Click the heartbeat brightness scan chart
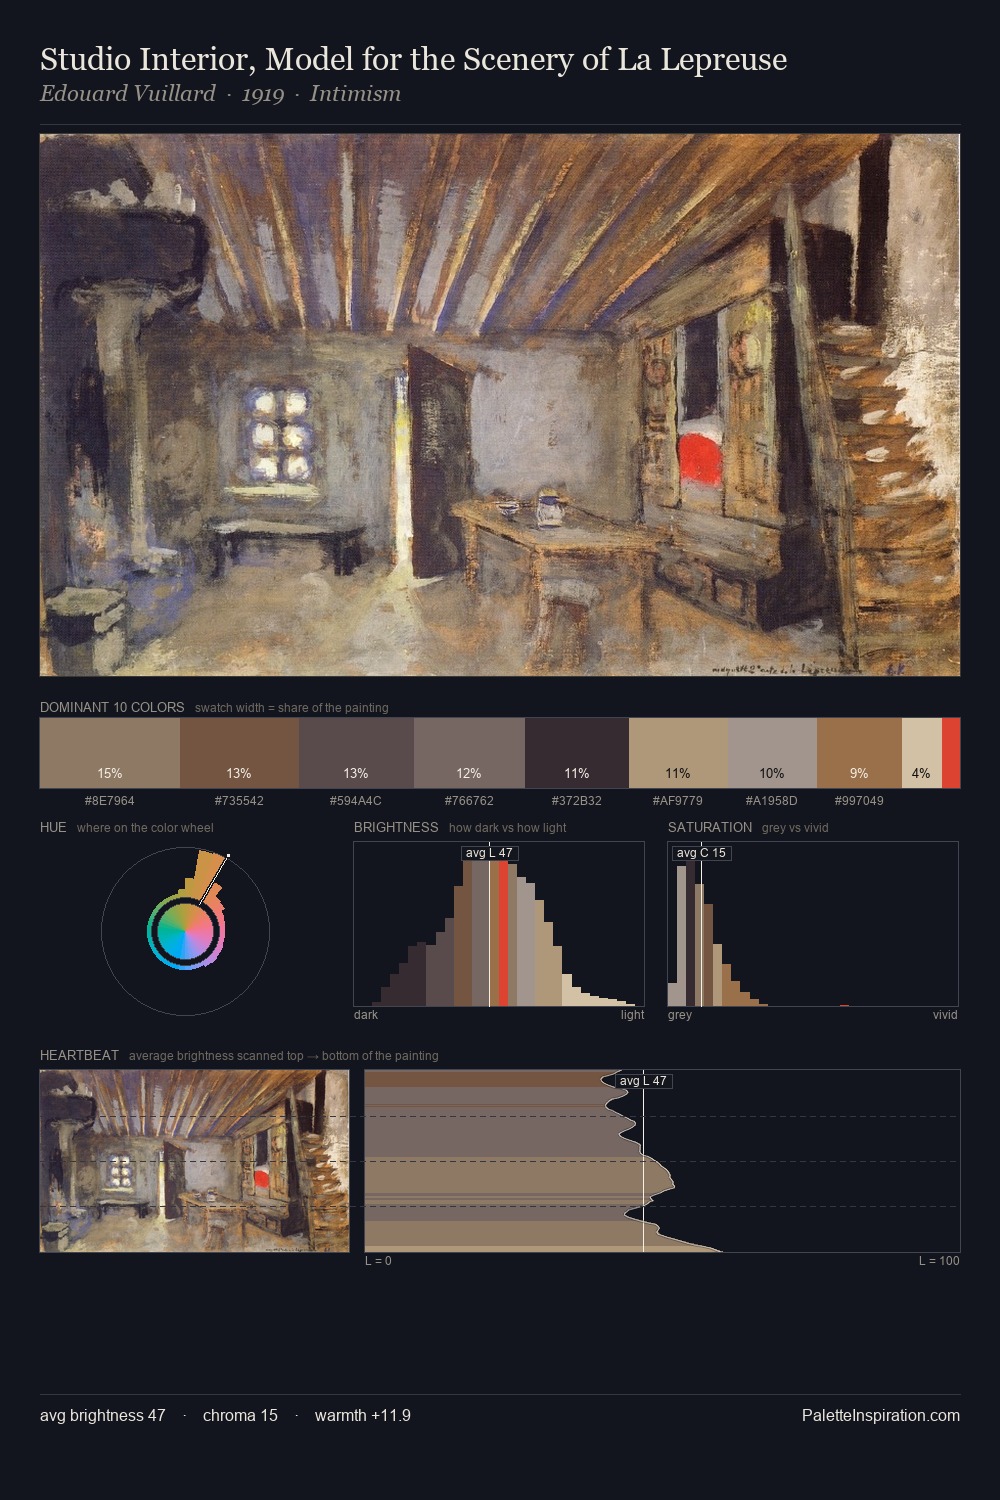Viewport: 1000px width, 1500px height. (662, 1161)
